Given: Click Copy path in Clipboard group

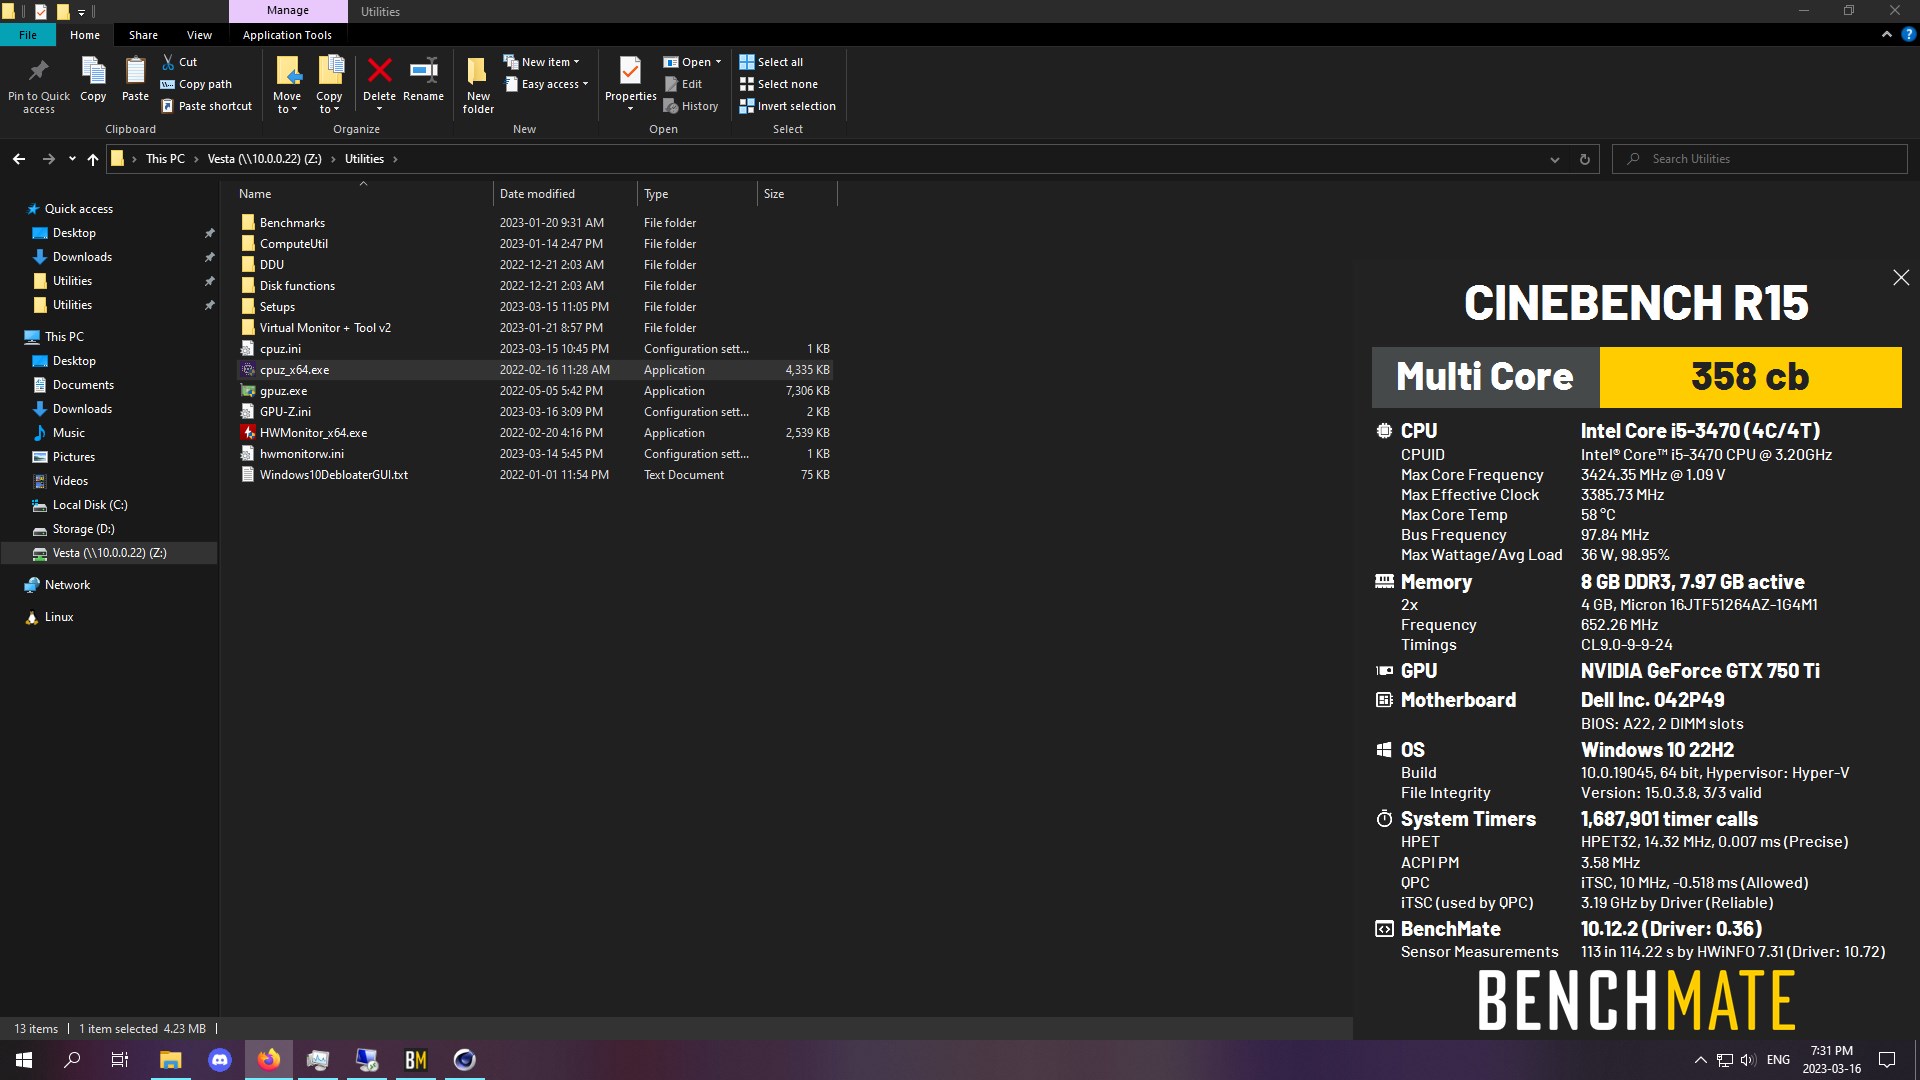Looking at the screenshot, I should tap(196, 84).
